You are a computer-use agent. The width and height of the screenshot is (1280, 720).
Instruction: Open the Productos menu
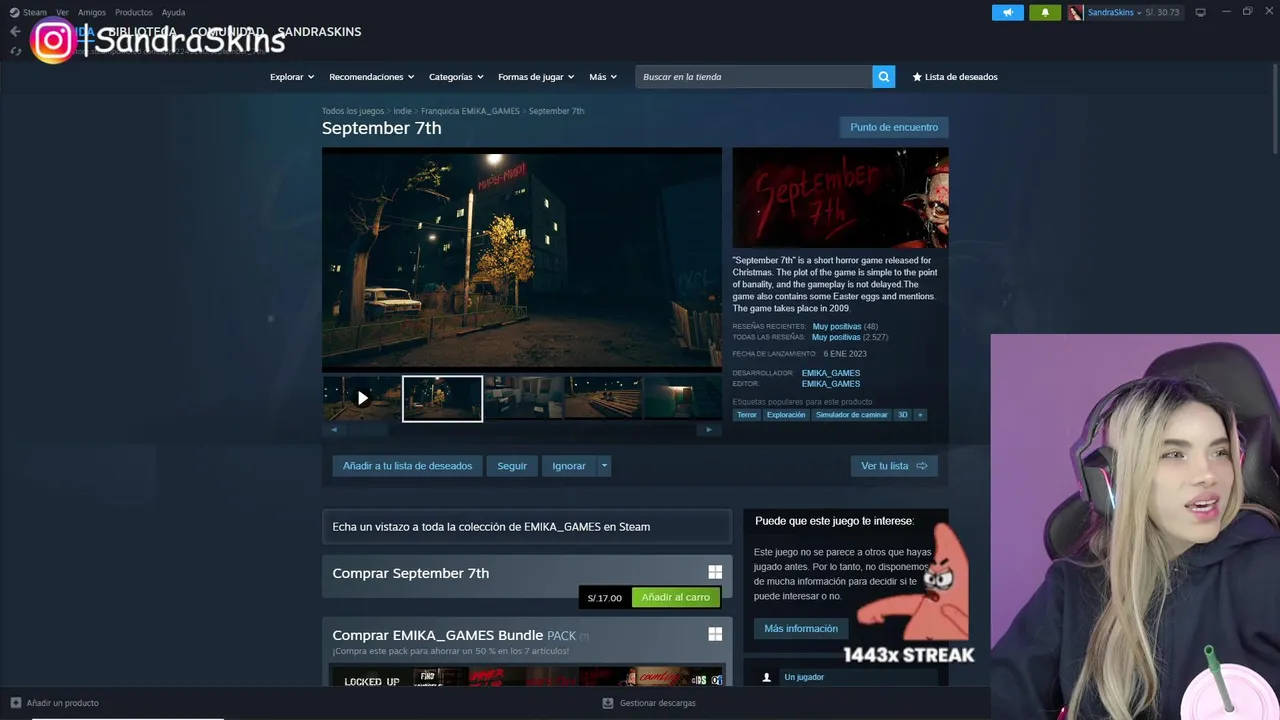pos(133,12)
